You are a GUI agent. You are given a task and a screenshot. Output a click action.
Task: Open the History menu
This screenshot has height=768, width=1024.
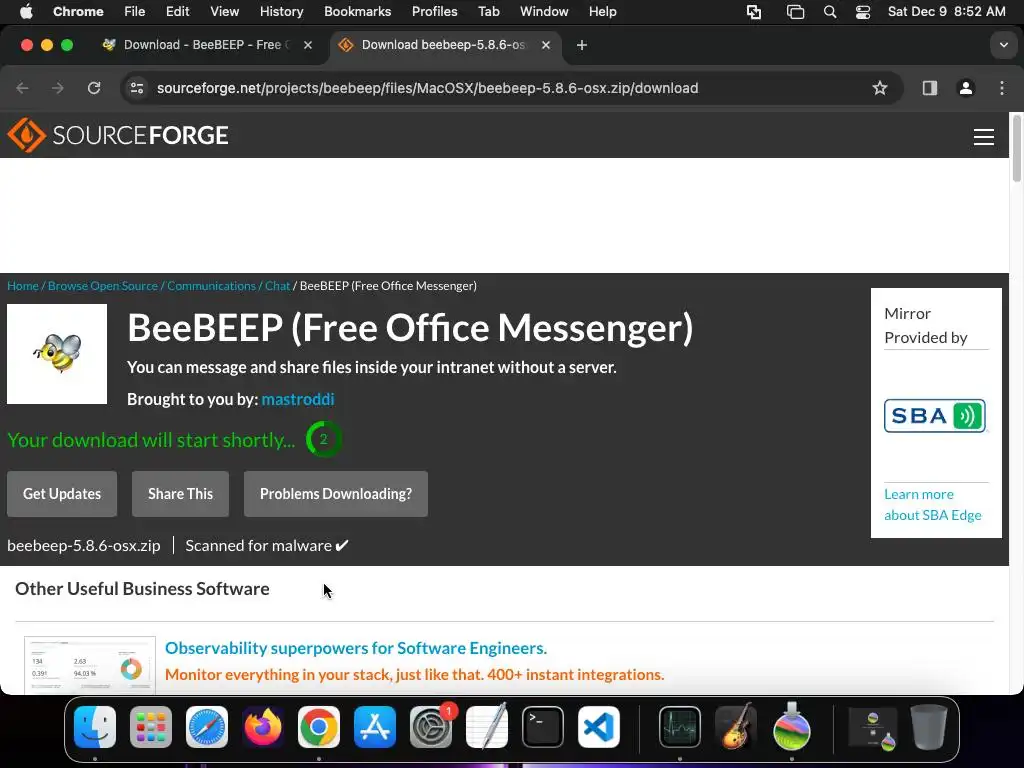coord(281,12)
